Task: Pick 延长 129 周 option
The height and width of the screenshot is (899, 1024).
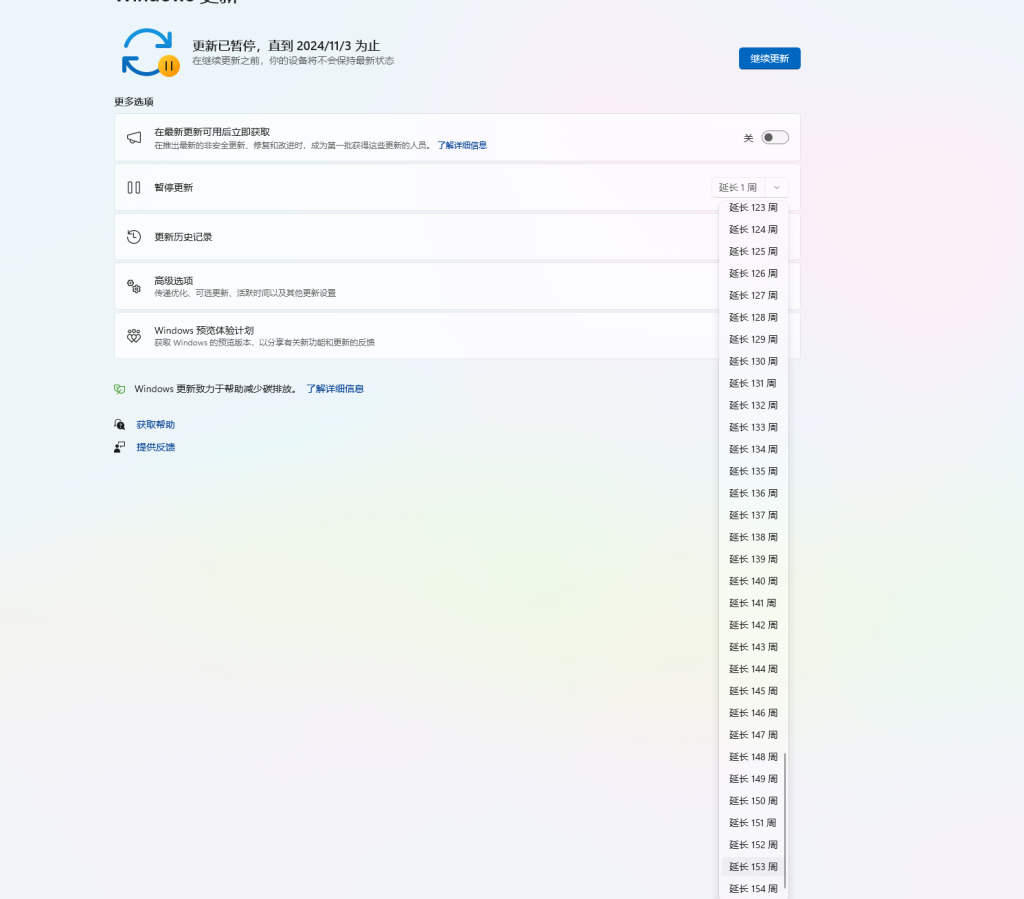Action: 753,339
